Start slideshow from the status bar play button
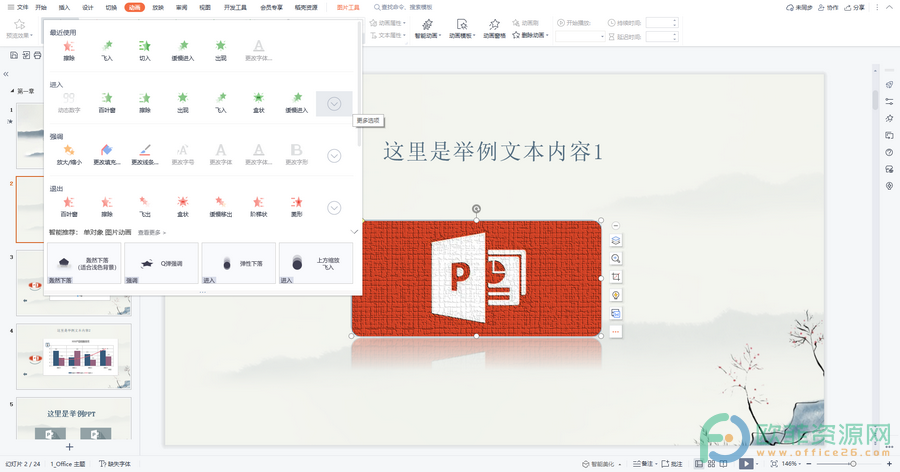The image size is (900, 472). [745, 463]
